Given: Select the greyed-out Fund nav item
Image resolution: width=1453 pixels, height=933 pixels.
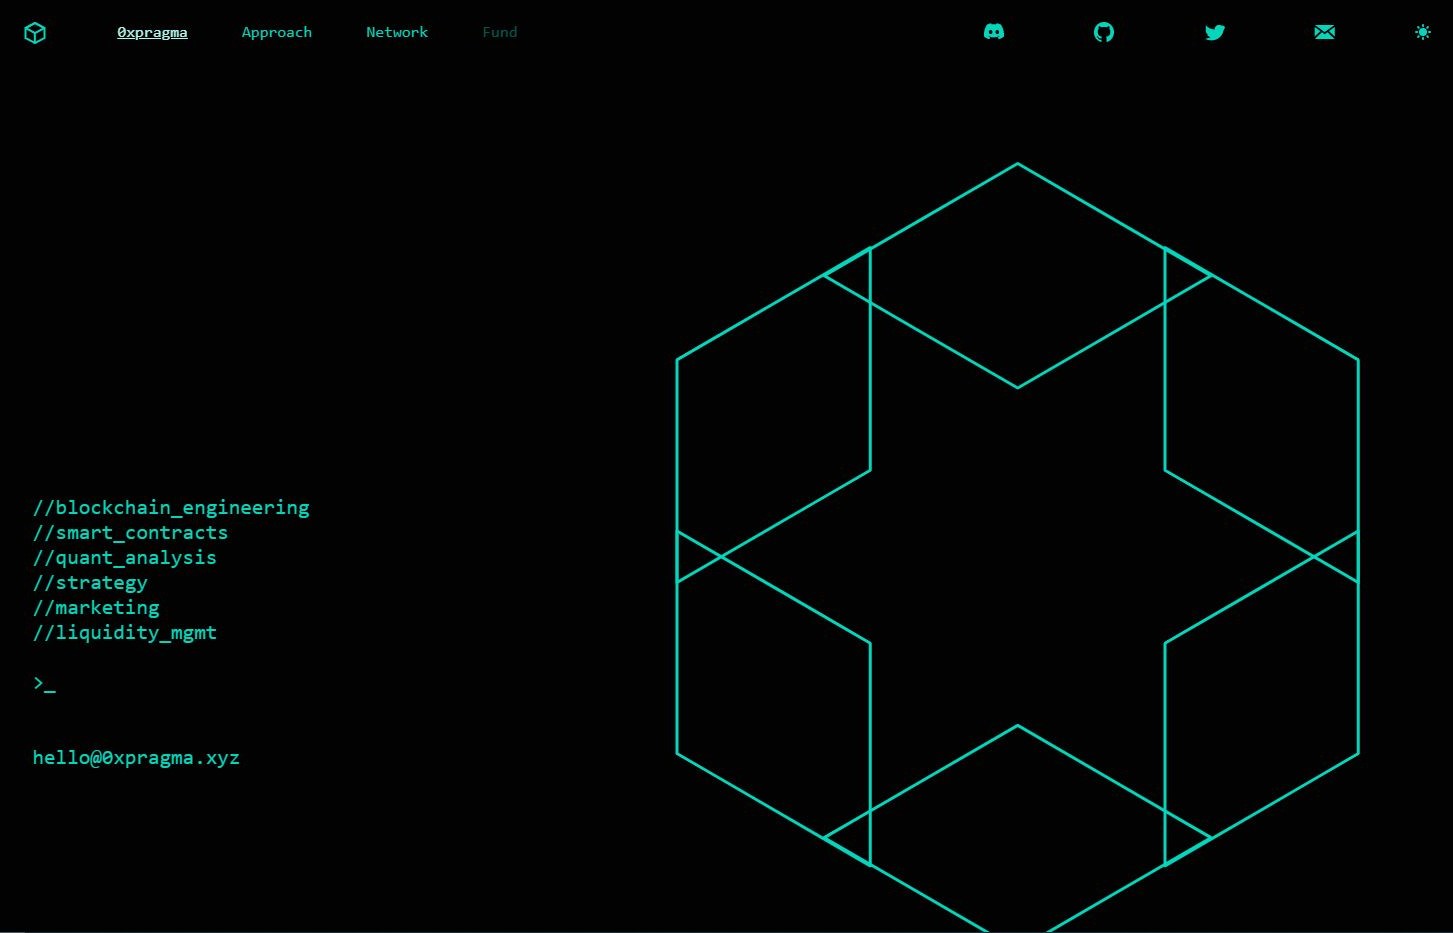Looking at the screenshot, I should tap(500, 32).
